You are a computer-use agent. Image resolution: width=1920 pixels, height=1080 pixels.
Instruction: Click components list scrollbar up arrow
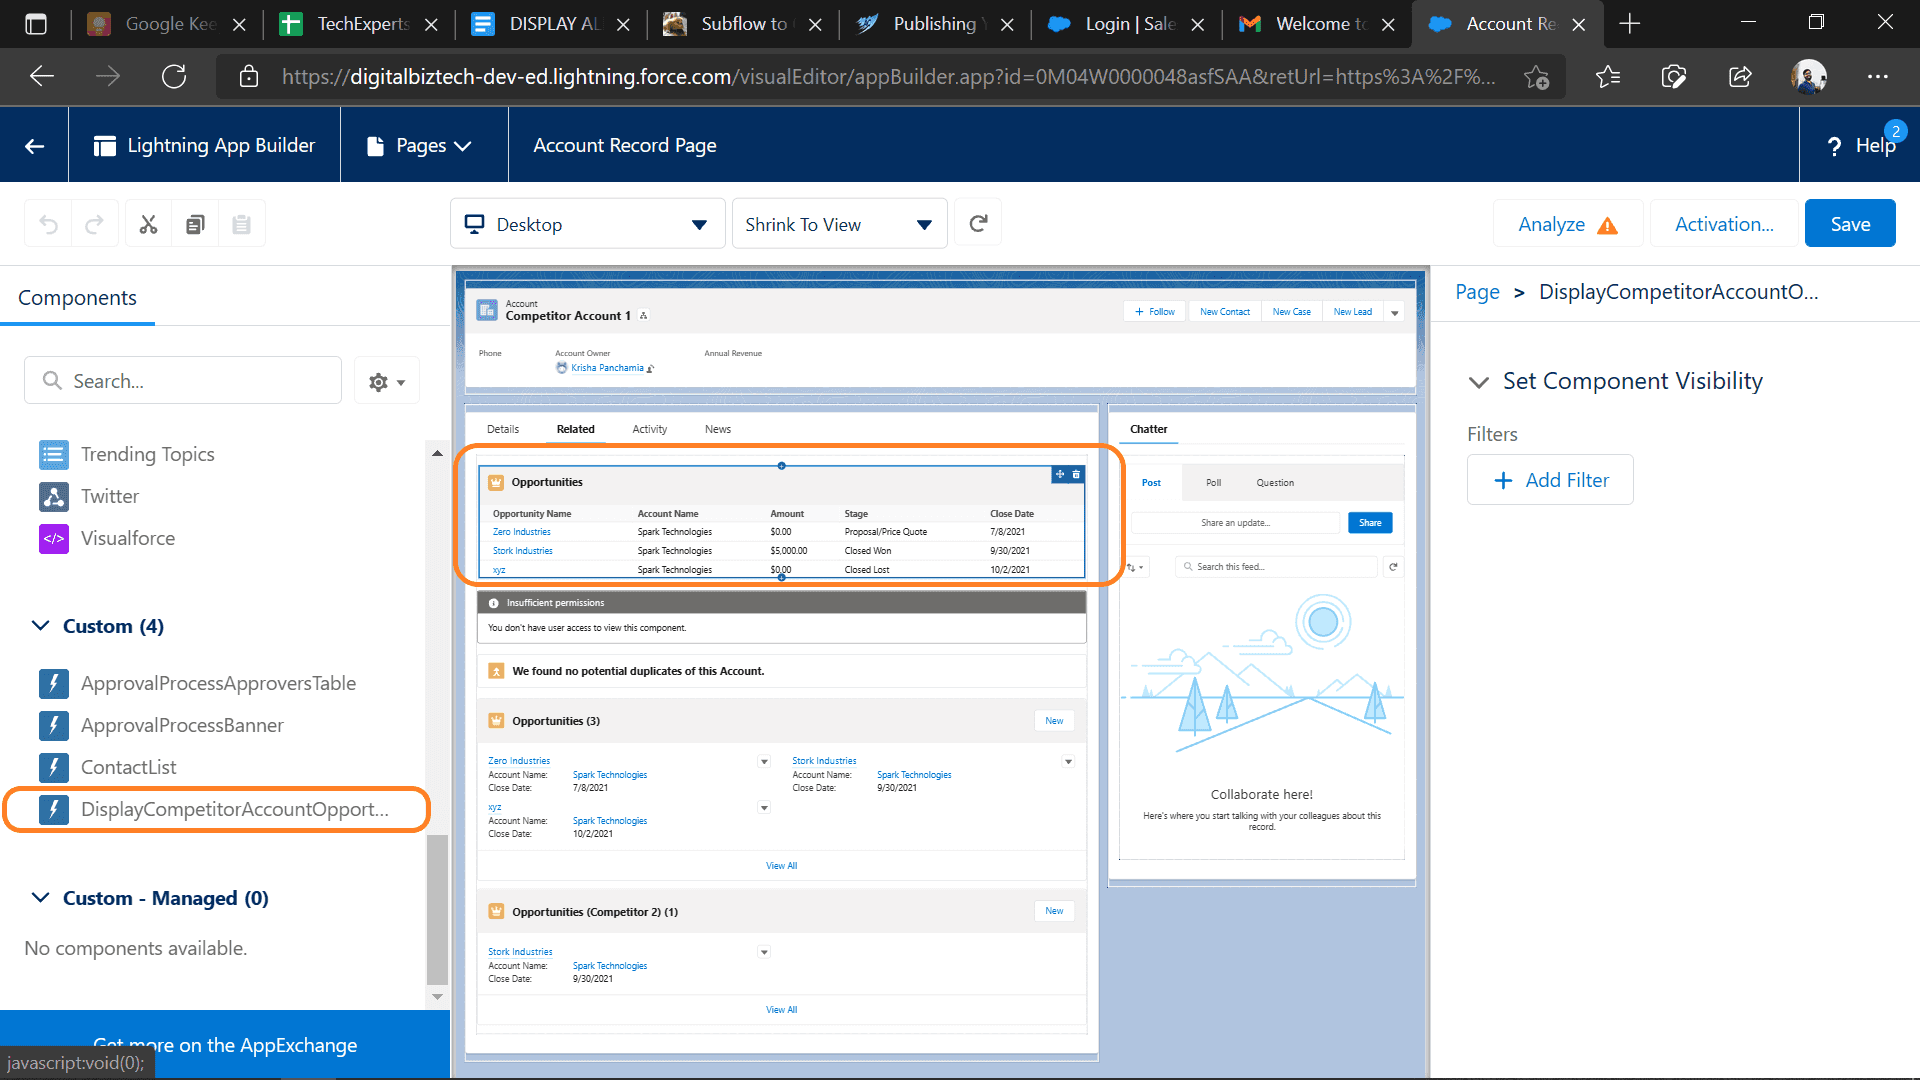coord(437,453)
